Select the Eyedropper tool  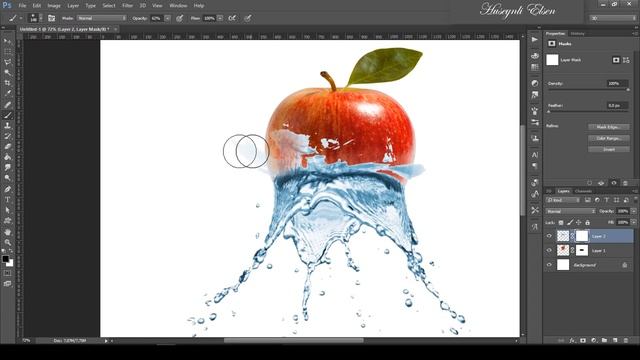click(x=7, y=93)
